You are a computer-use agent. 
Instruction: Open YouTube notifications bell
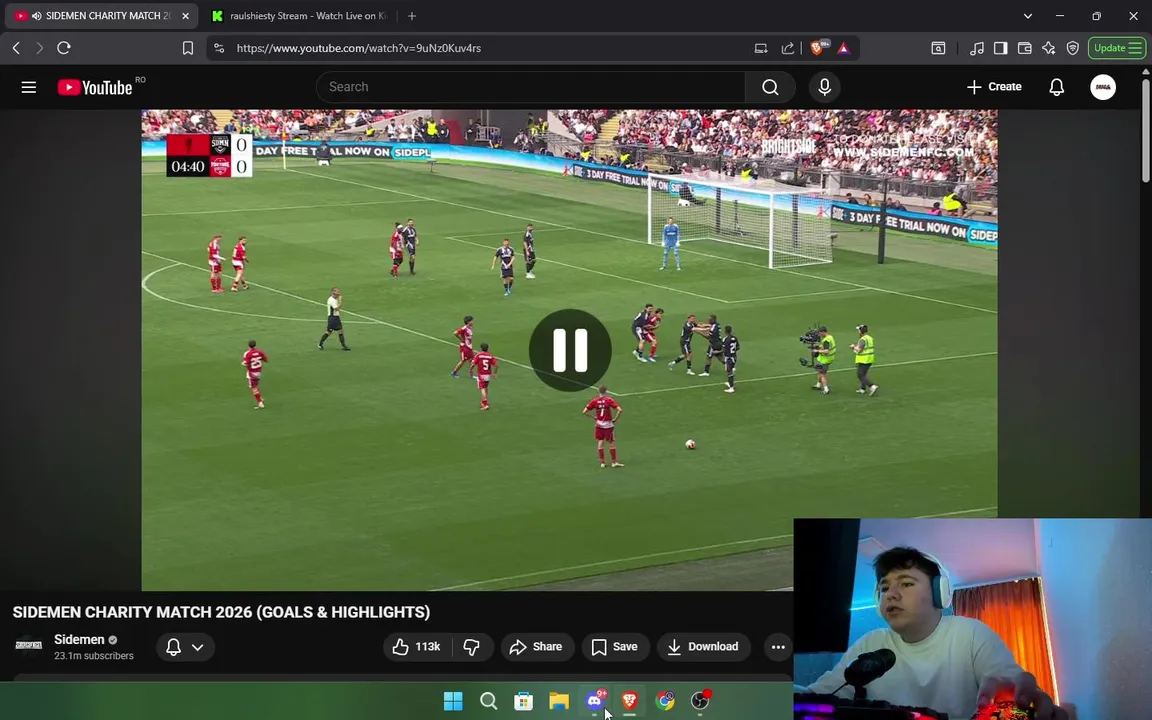1056,87
